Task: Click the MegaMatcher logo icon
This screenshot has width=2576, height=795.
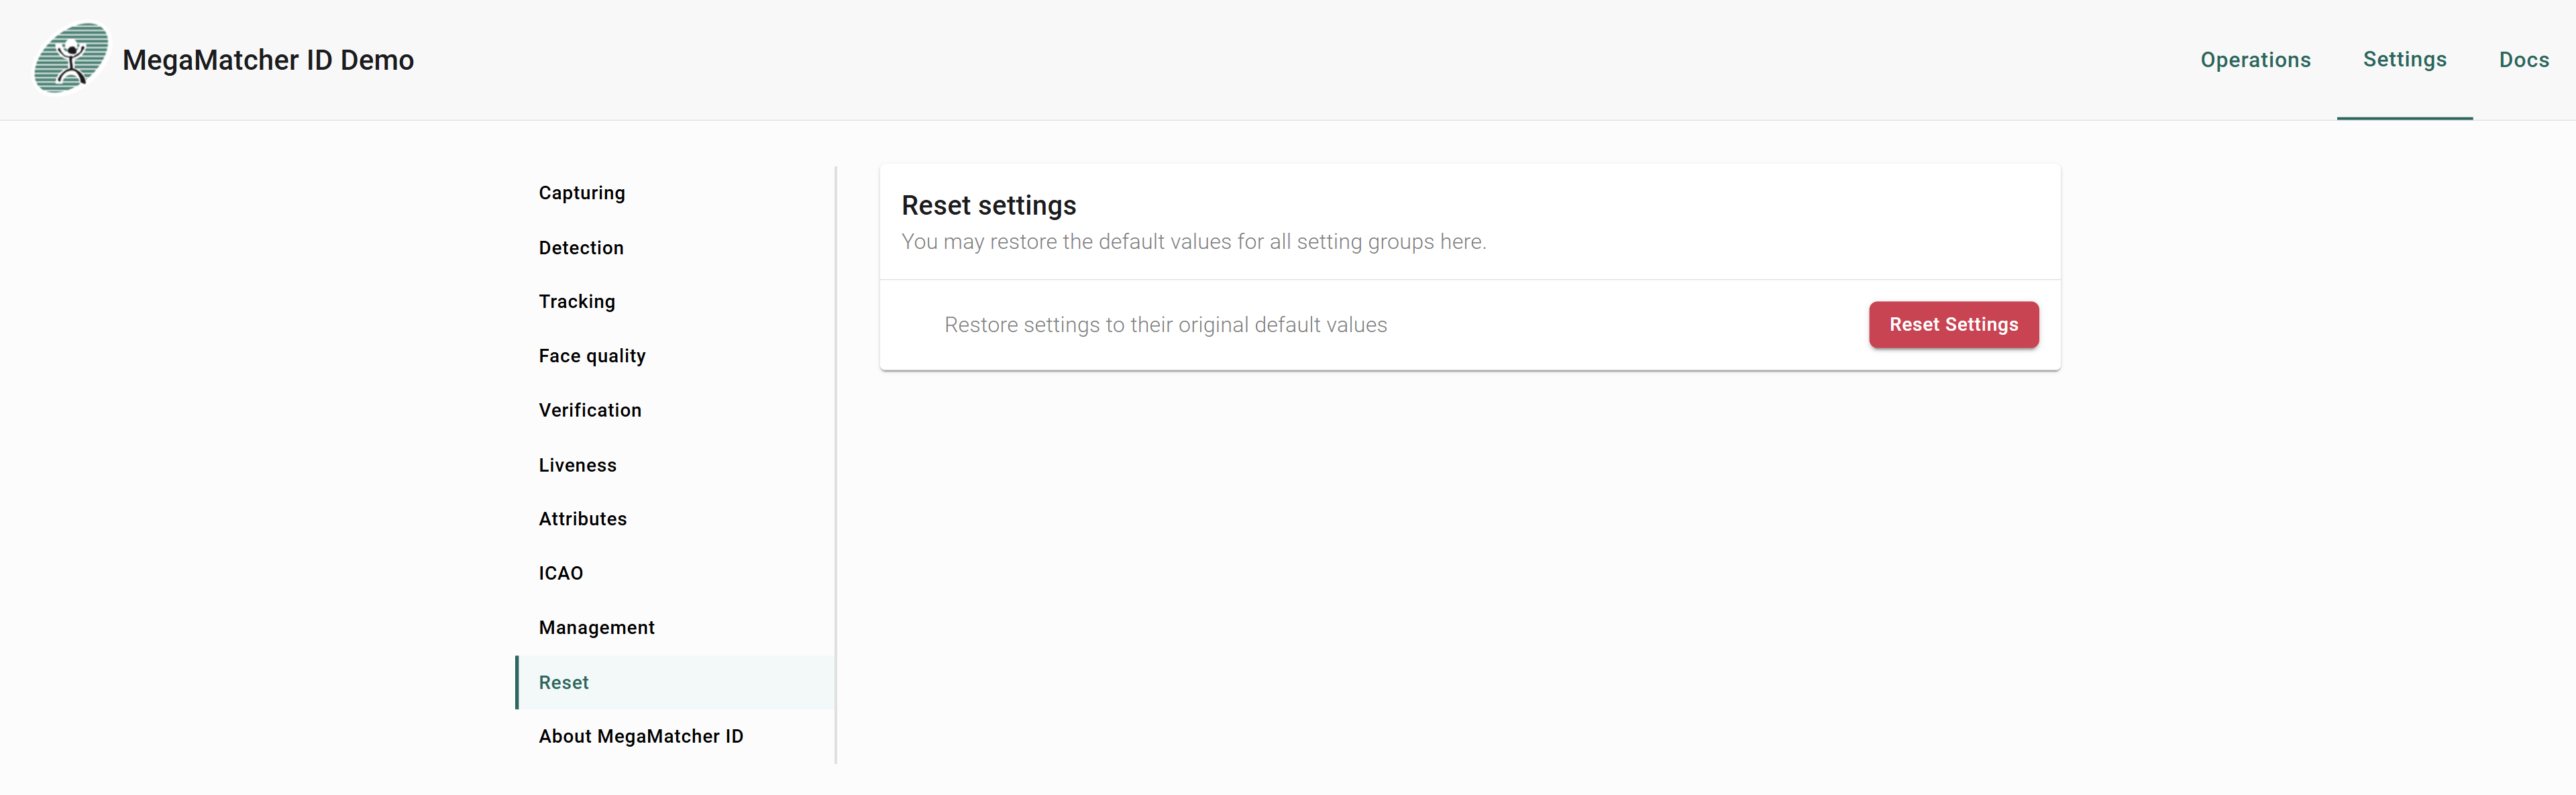Action: 71,58
